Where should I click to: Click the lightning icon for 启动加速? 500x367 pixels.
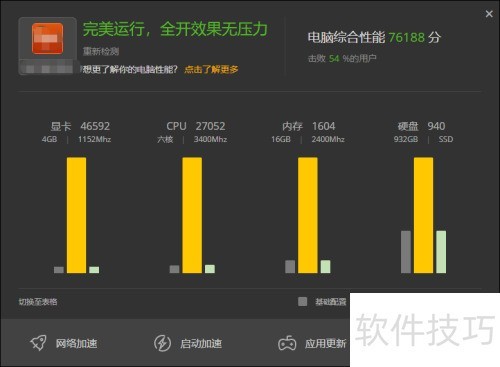click(162, 343)
